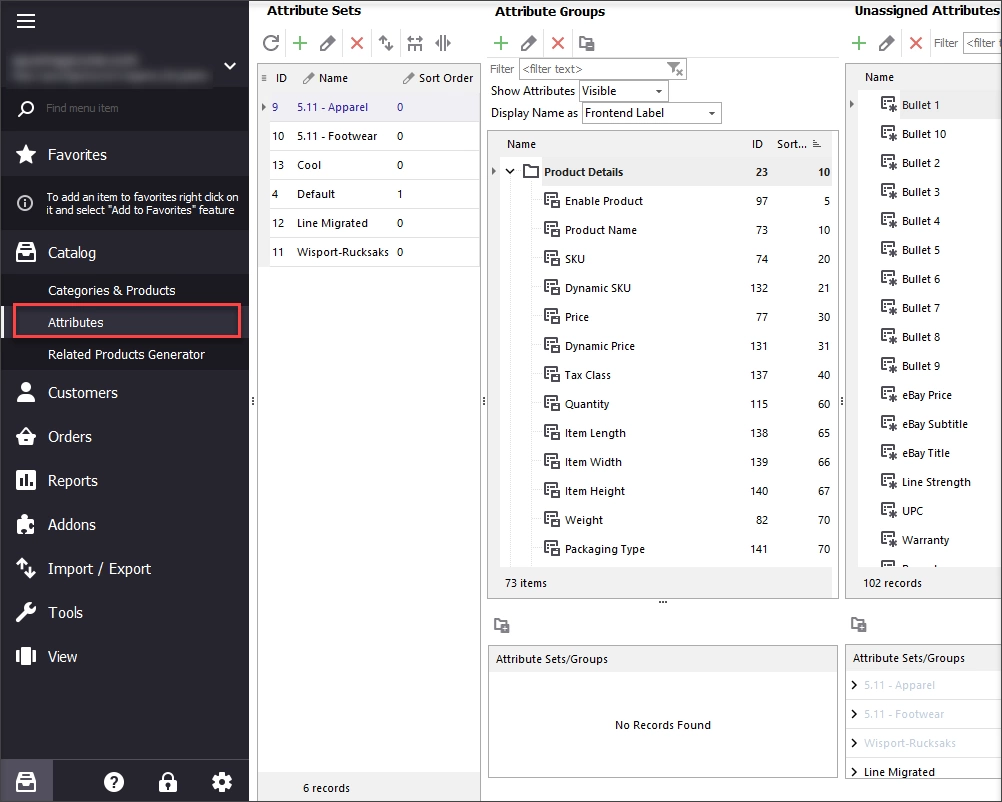This screenshot has width=1002, height=802.
Task: Open Related Products Generator
Action: (126, 354)
